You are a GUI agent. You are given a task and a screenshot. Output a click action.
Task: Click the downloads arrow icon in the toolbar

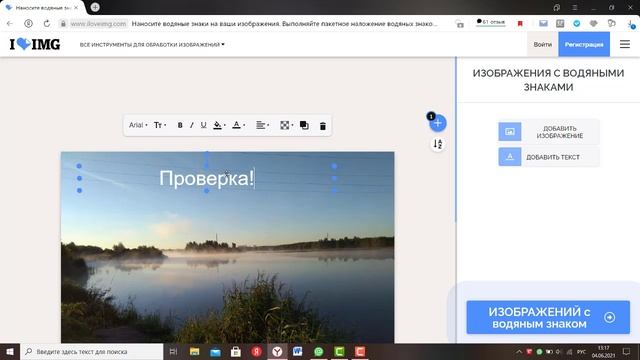tap(631, 24)
